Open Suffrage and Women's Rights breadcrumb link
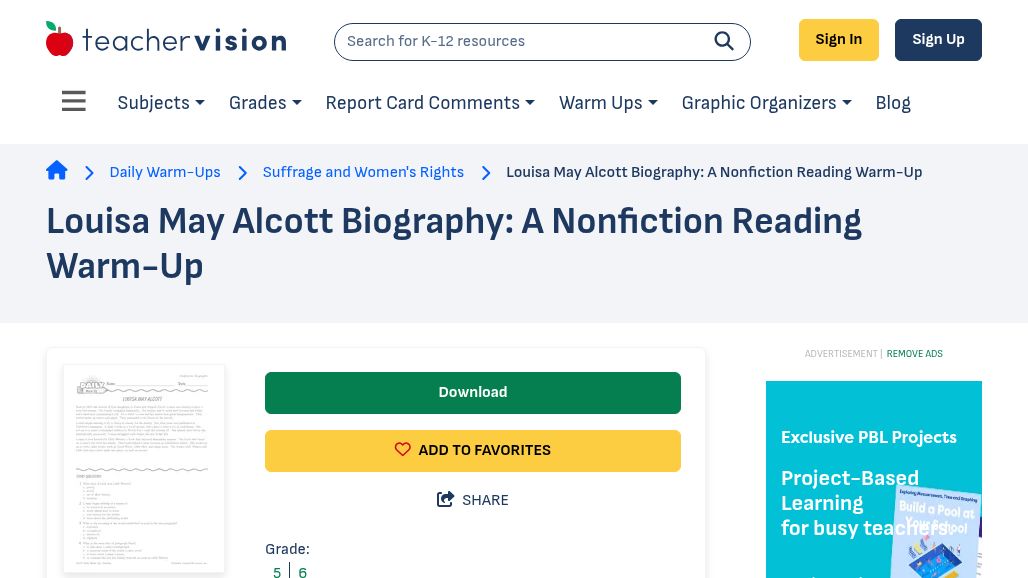The width and height of the screenshot is (1028, 578). coord(363,172)
